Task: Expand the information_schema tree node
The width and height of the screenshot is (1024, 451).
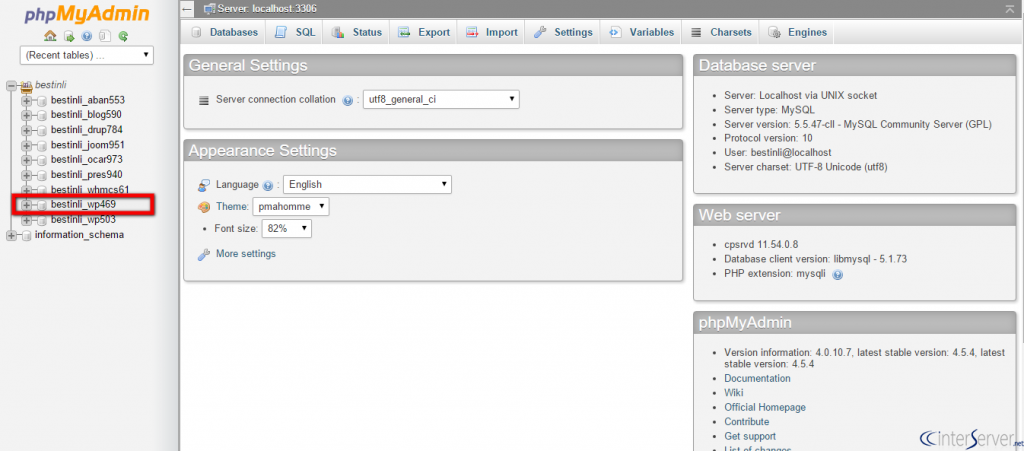Action: (11, 235)
